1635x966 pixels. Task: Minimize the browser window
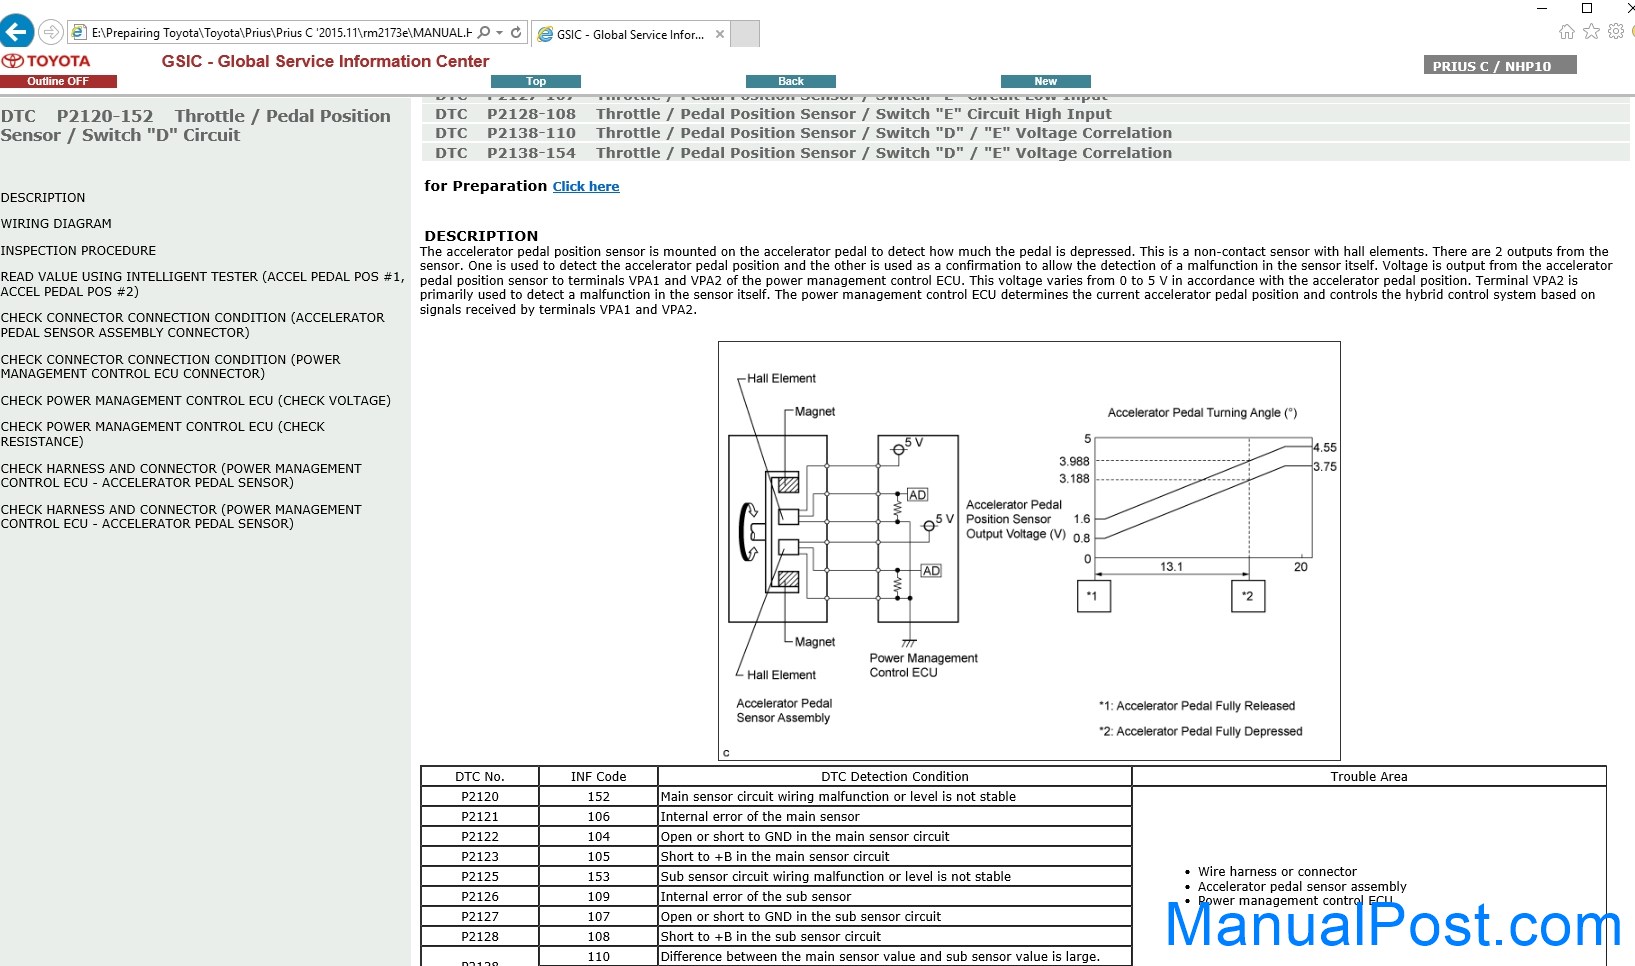point(1542,8)
